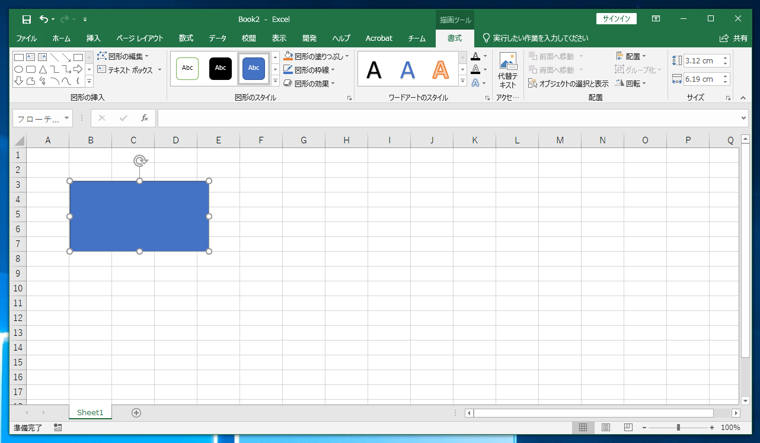Image resolution: width=760 pixels, height=443 pixels.
Task: Open the Acrobat tab
Action: 379,38
